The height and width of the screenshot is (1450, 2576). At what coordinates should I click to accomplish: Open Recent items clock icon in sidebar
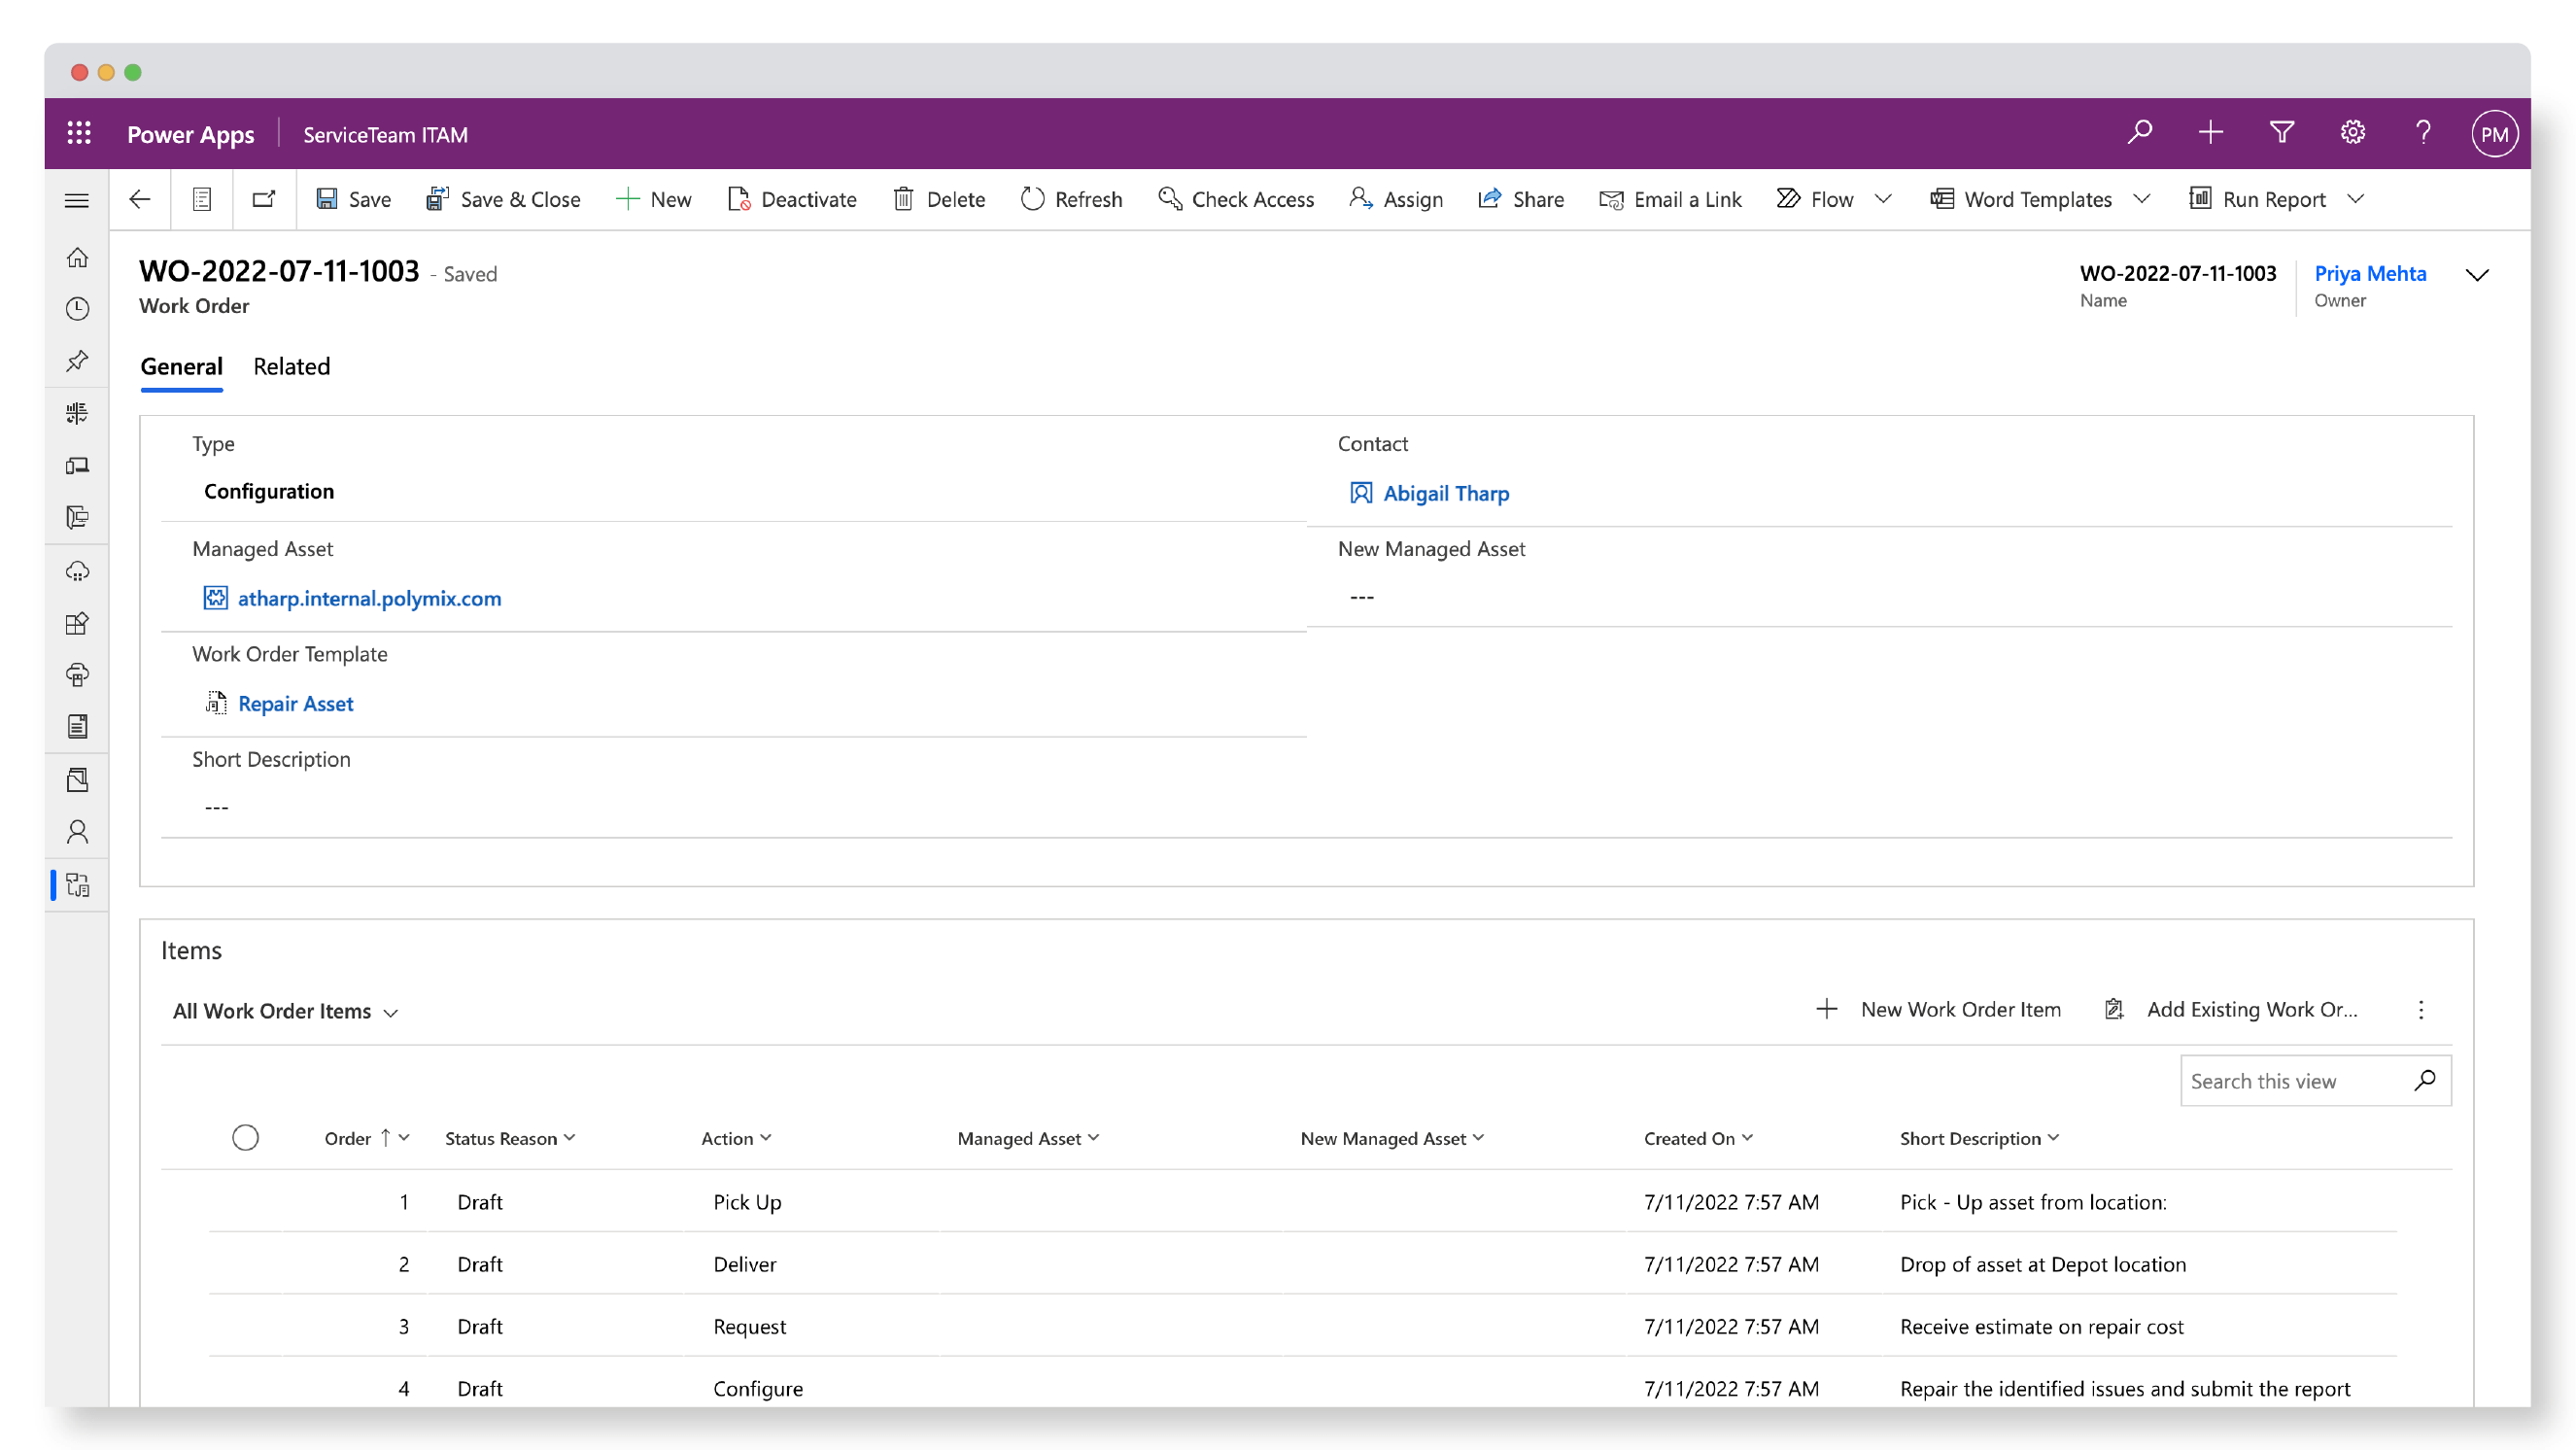point(77,309)
